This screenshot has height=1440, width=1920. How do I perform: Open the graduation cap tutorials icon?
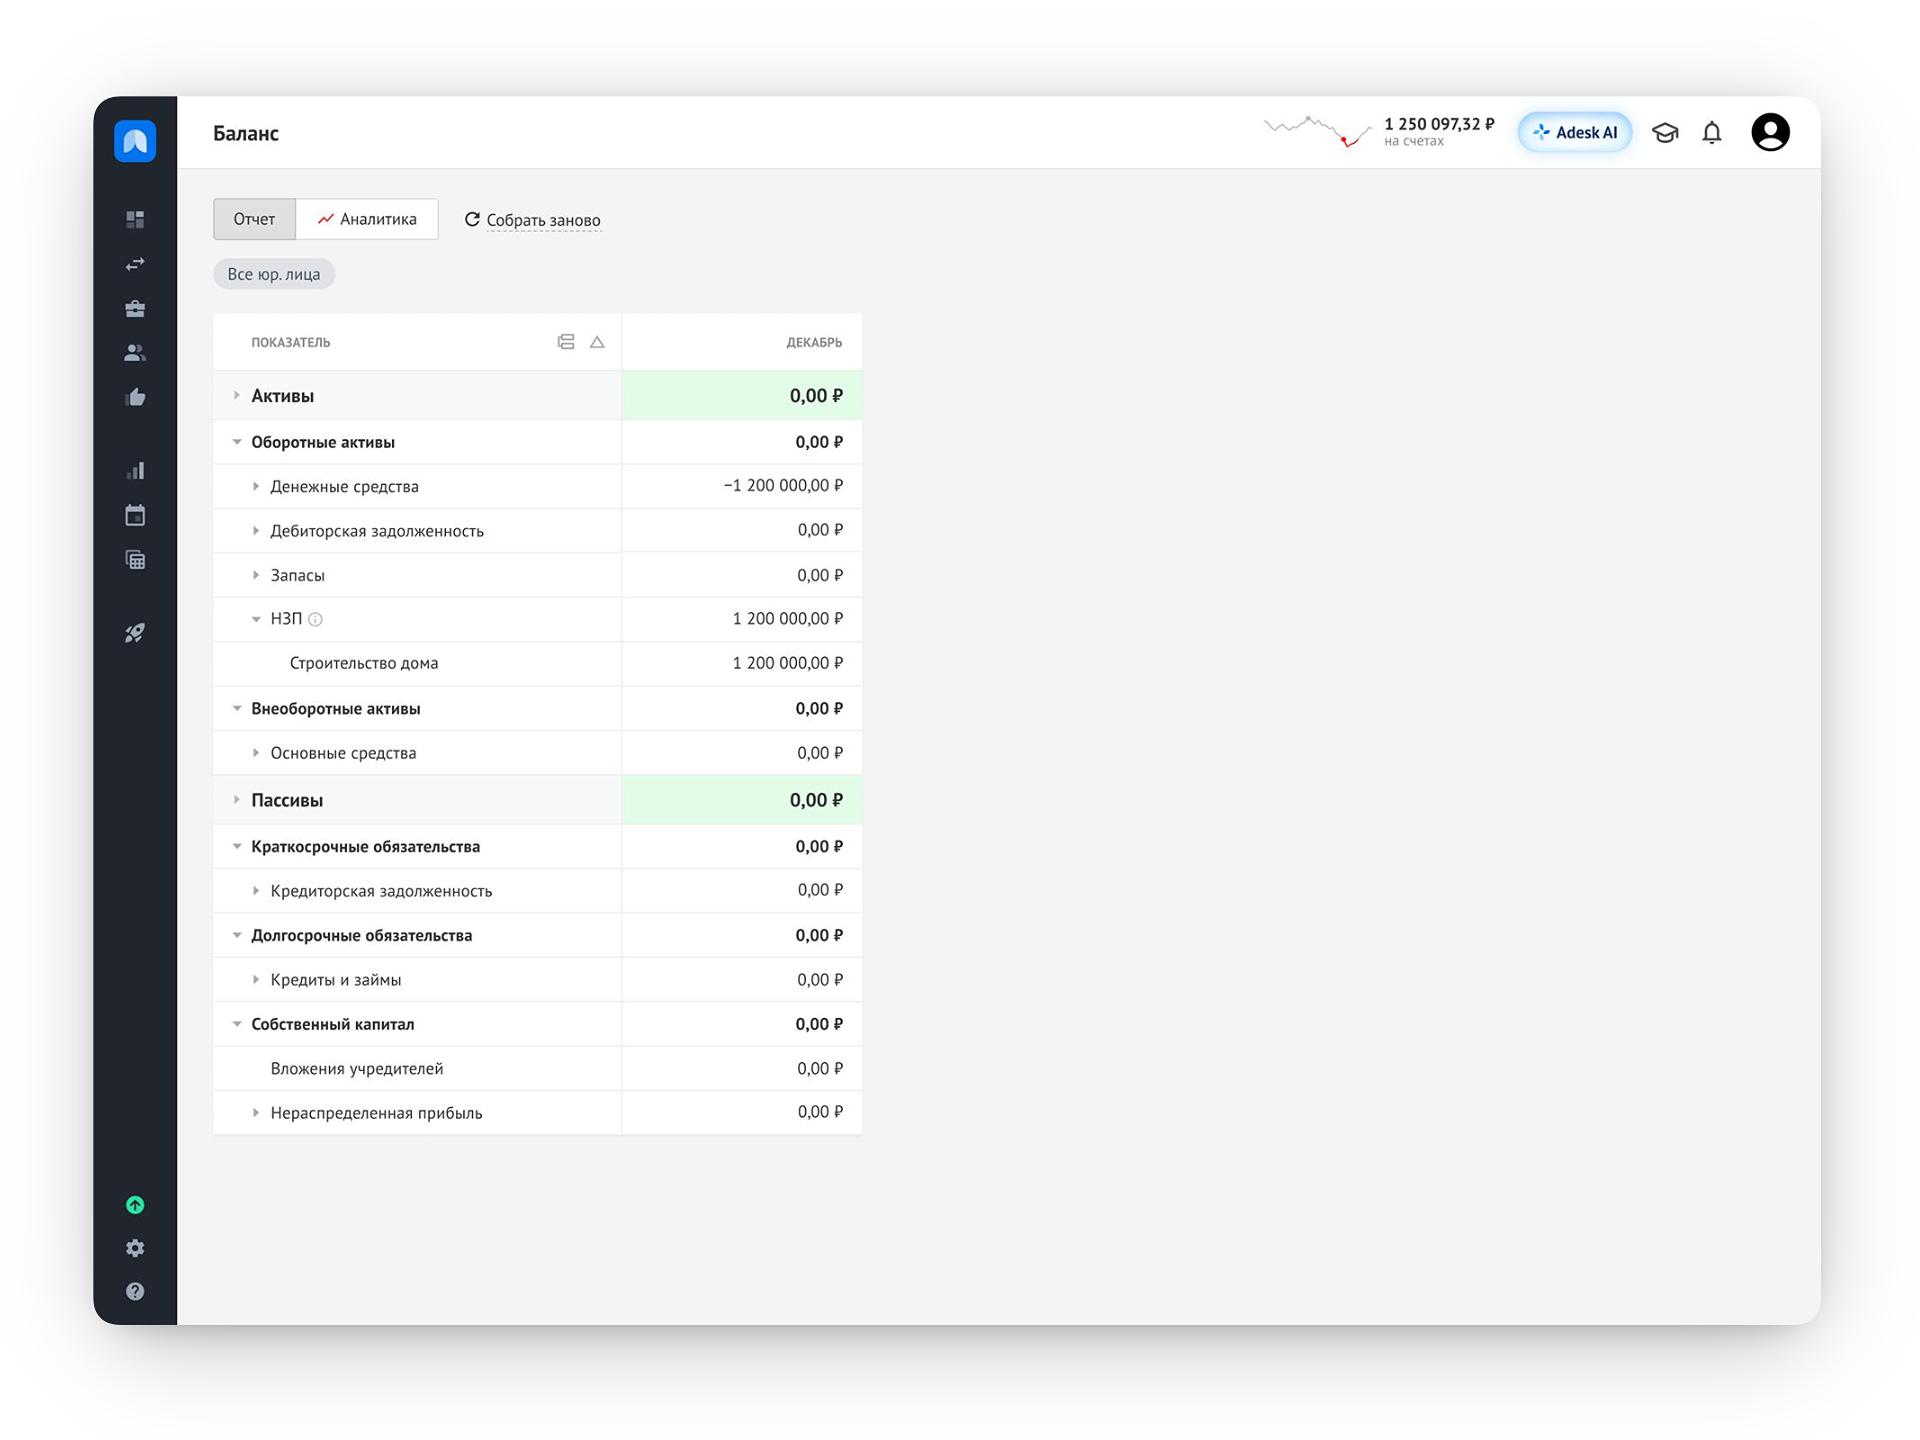tap(1665, 133)
